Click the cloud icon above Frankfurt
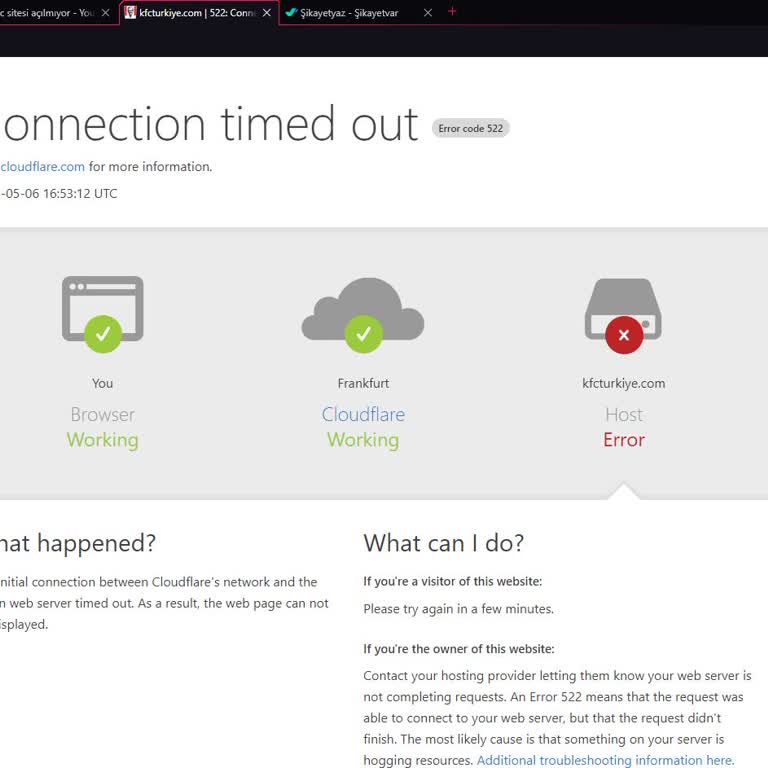768x768 pixels. point(363,309)
